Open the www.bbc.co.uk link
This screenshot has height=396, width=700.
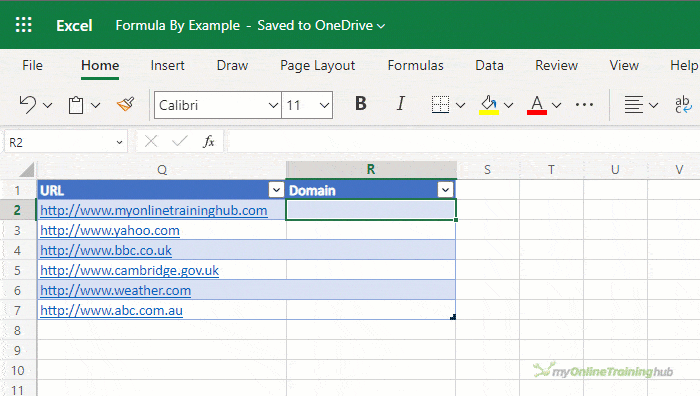(106, 250)
